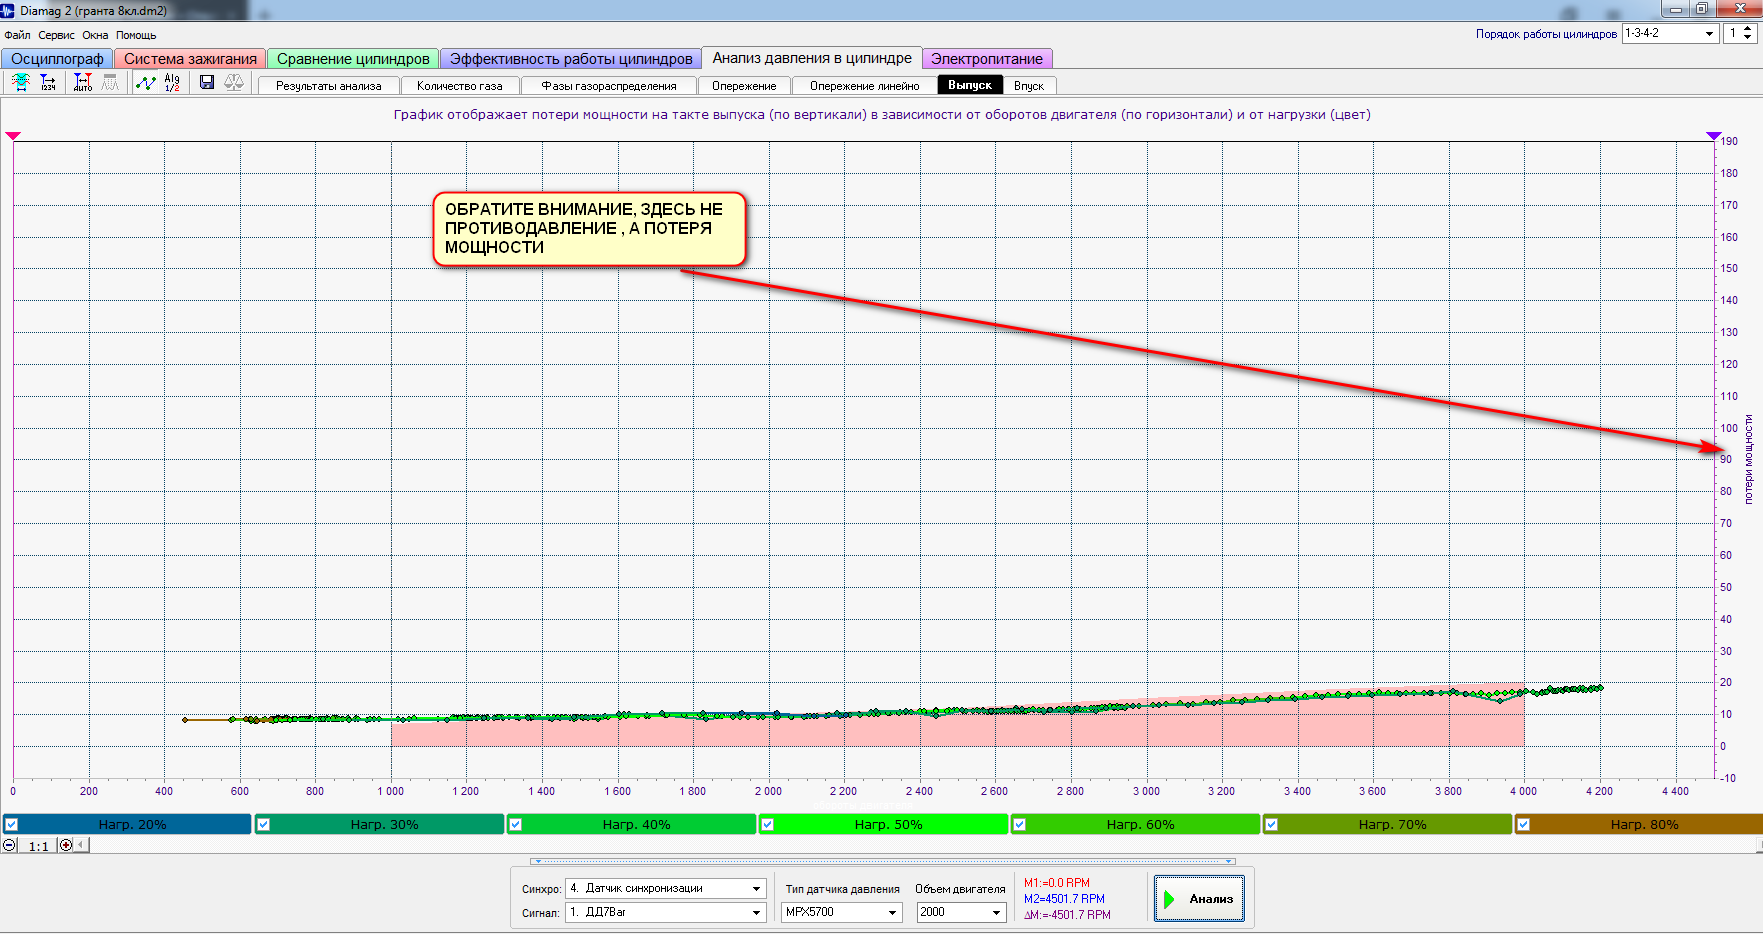
Task: Click the AUTO markers toolbar icon
Action: 83,83
